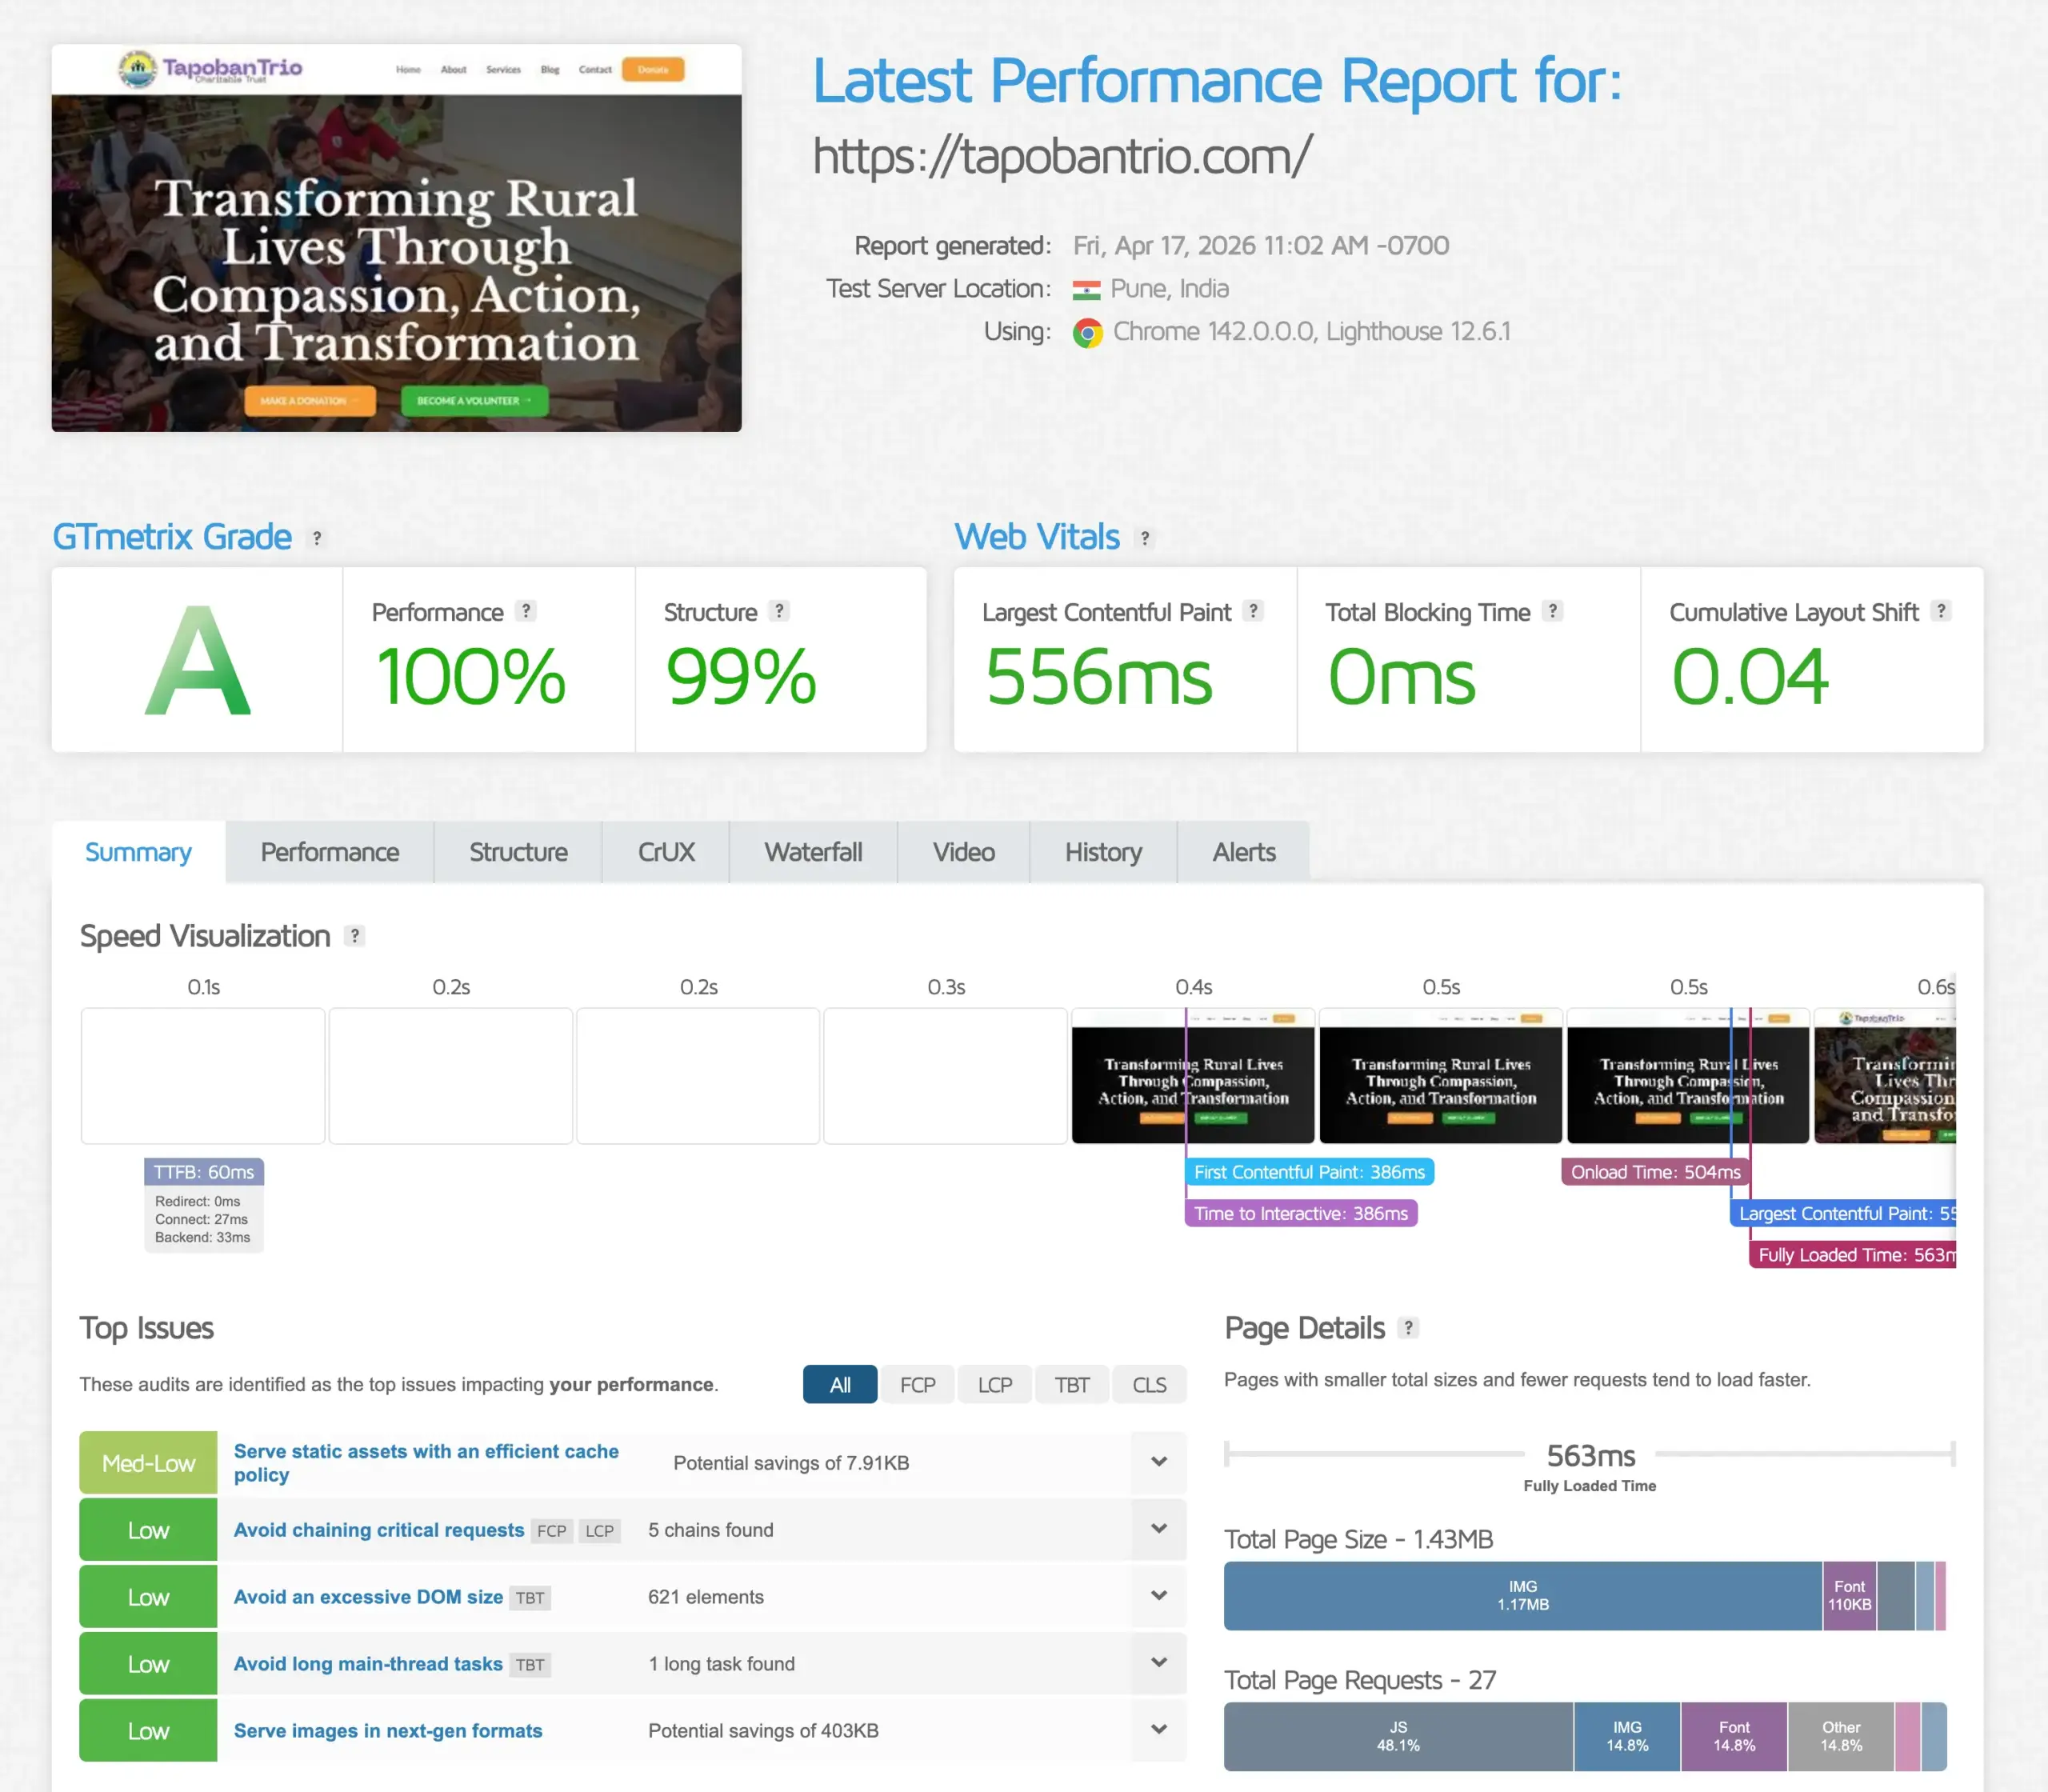Click the Largest Contentful Paint help icon
2048x1792 pixels.
[1253, 612]
